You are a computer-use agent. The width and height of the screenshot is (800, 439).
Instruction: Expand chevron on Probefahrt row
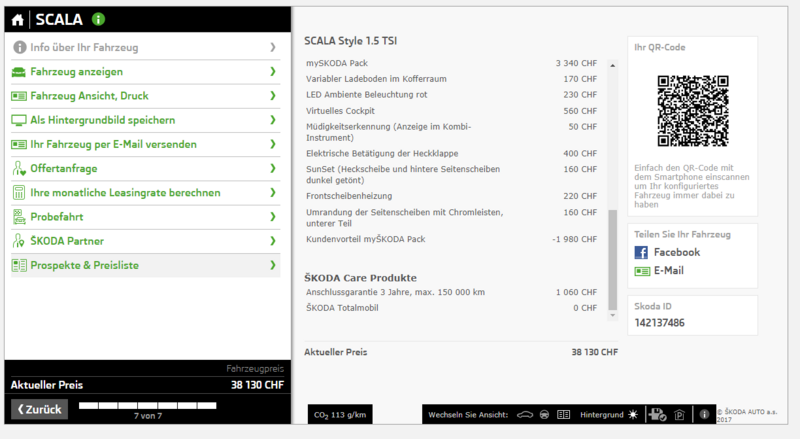tap(273, 216)
